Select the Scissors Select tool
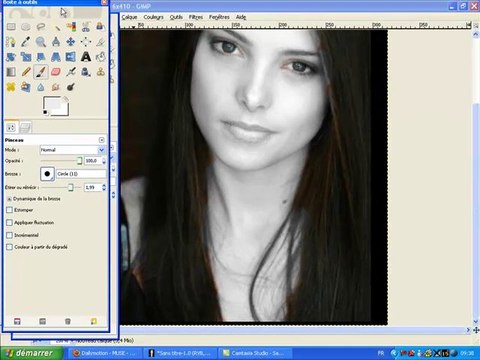Screen dimensions: 480x360 pos(86,27)
